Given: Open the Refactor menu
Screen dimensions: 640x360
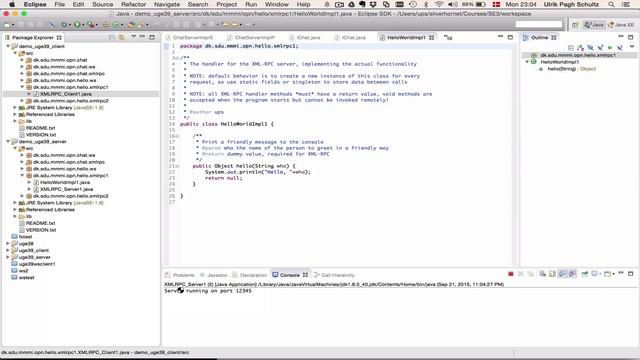Looking at the screenshot, I should (133, 4).
